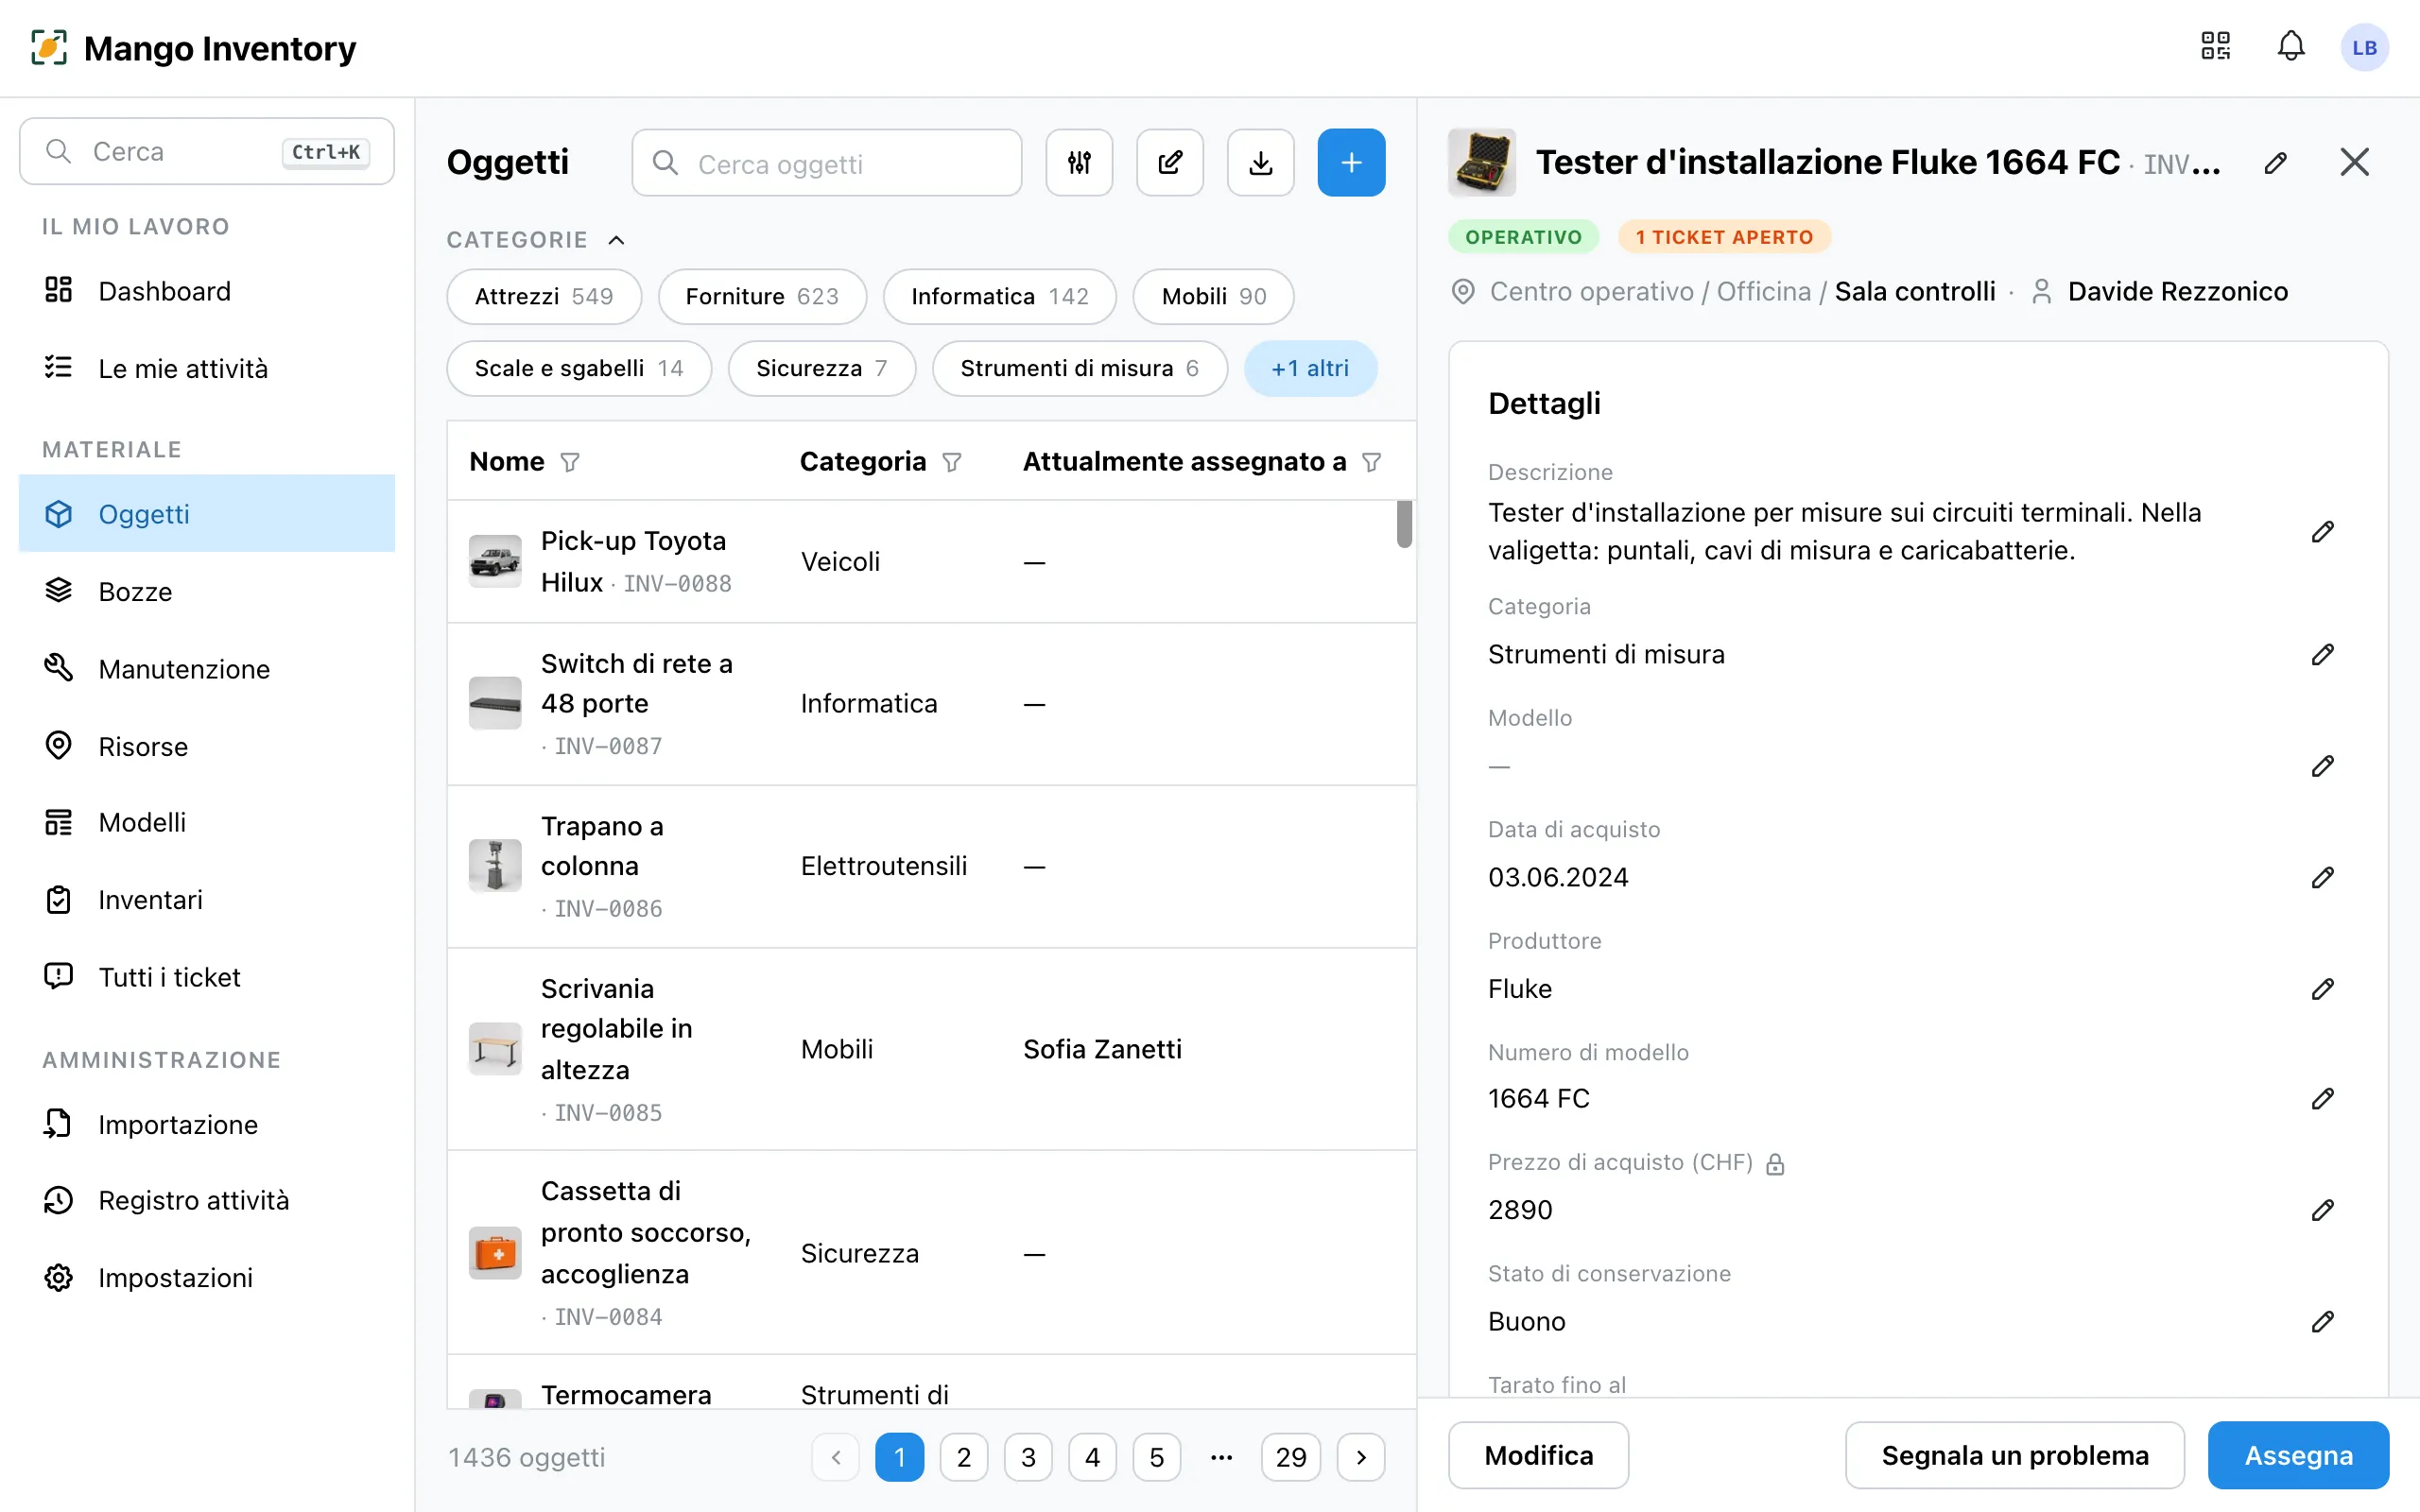This screenshot has width=2420, height=1512.
Task: Edit the item title with pencil icon
Action: point(2275,162)
